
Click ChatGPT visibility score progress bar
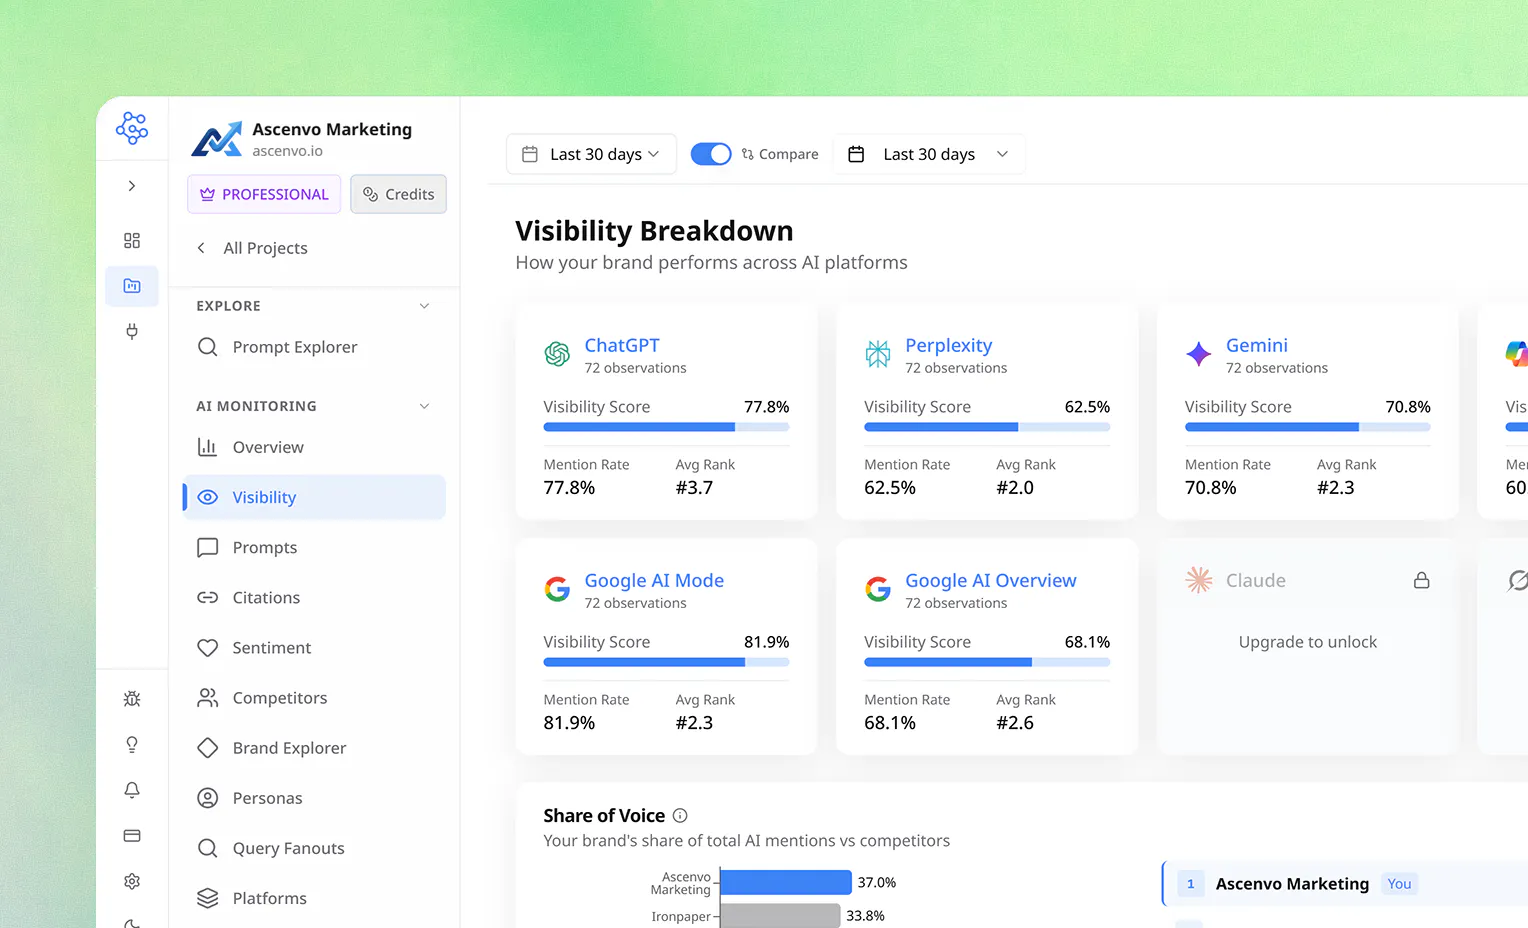click(x=666, y=427)
